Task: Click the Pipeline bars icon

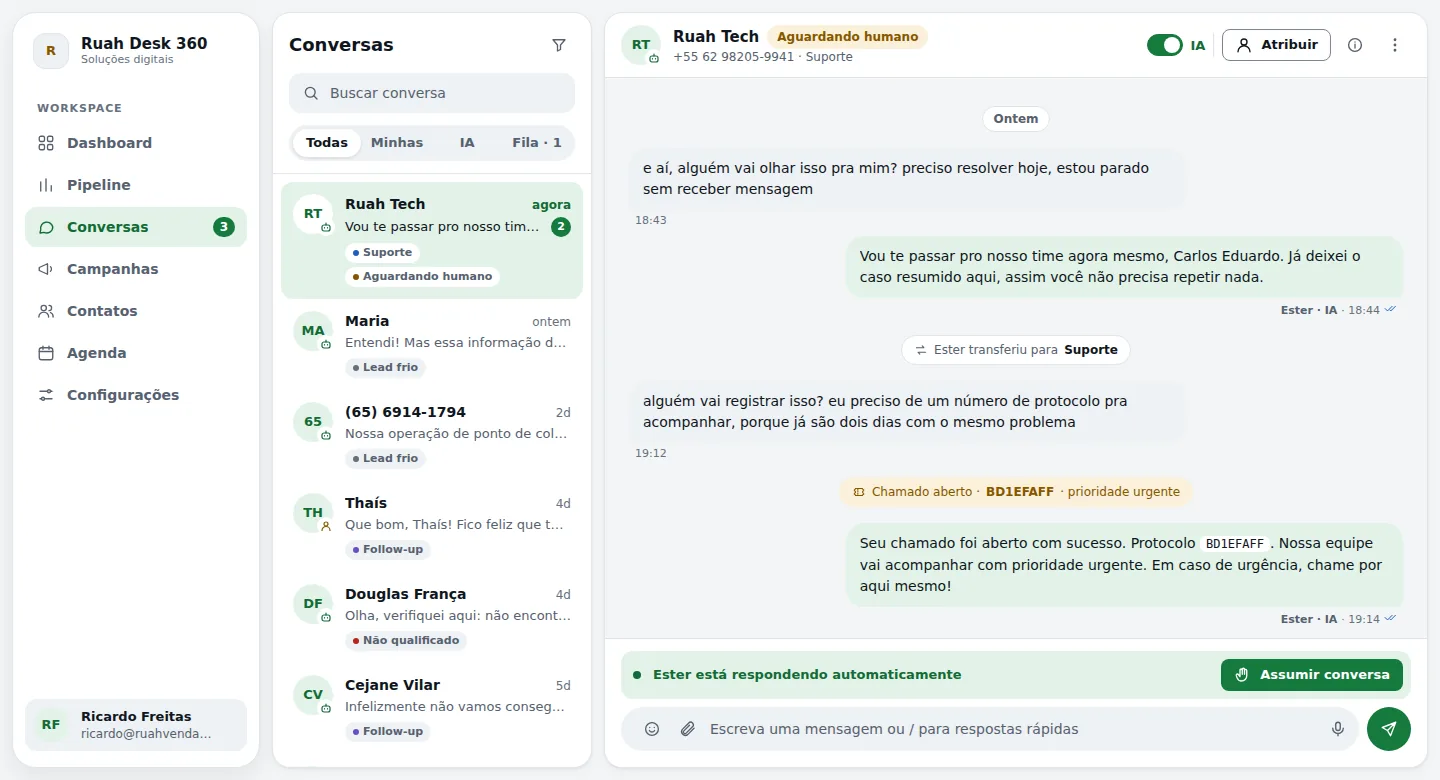Action: [x=46, y=185]
